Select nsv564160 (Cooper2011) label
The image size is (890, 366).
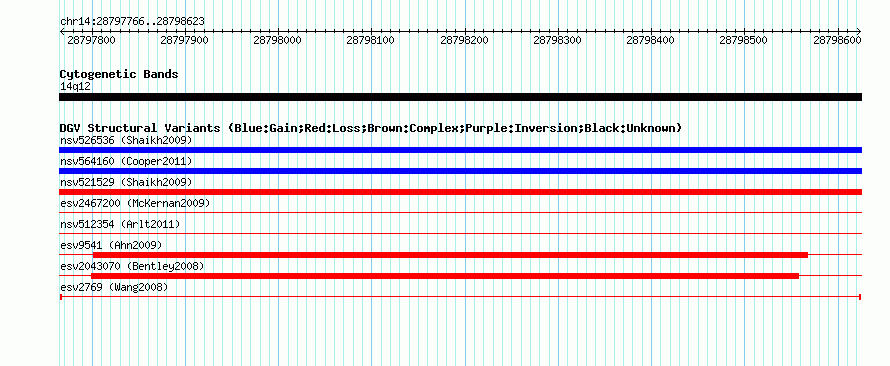pos(126,161)
